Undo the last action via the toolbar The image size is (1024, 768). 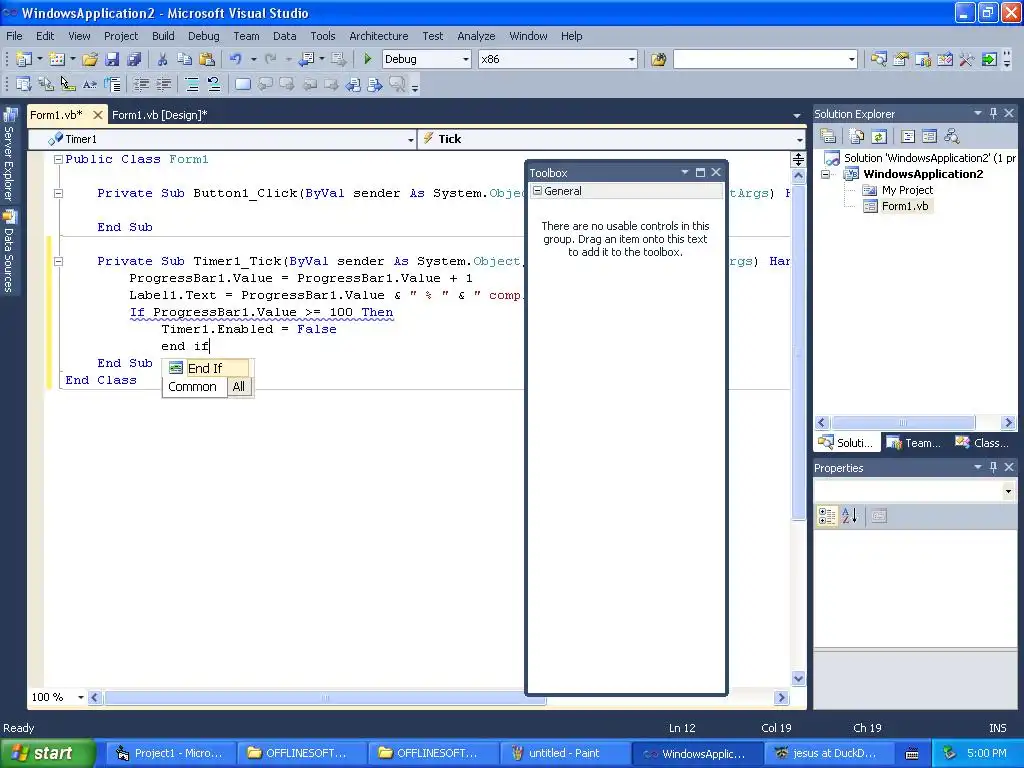coord(235,59)
